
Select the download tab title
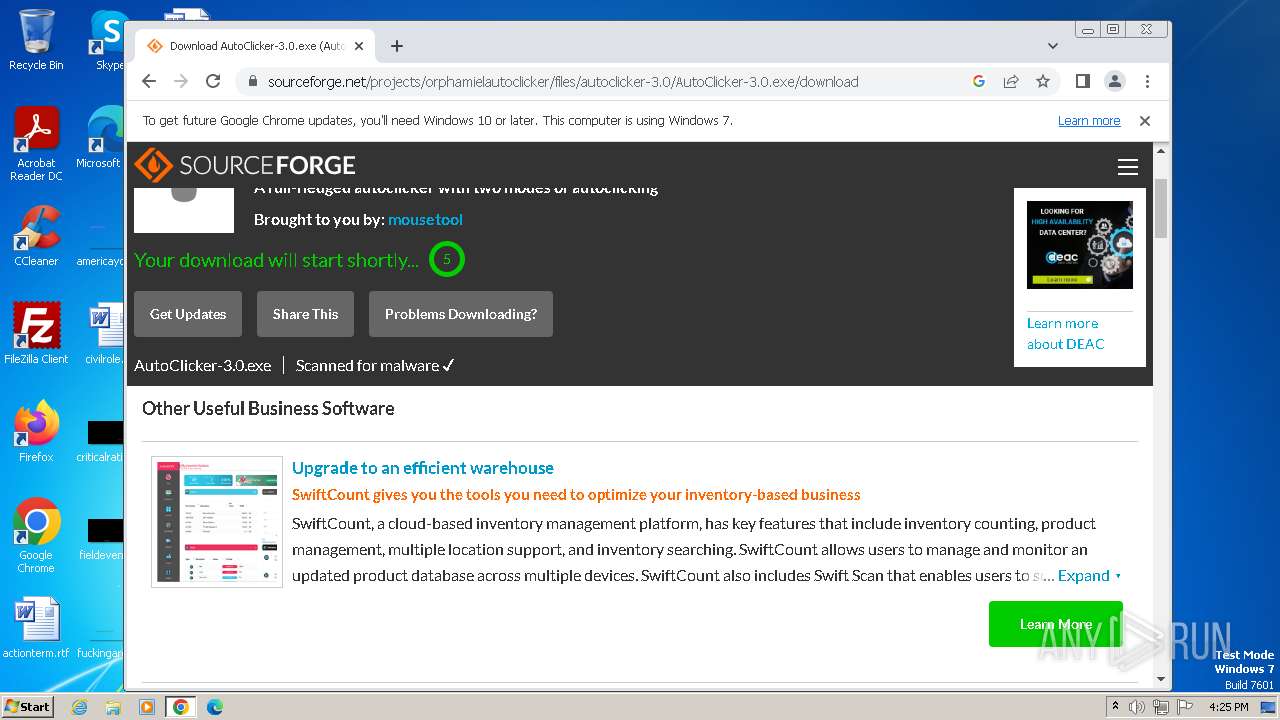tap(256, 46)
